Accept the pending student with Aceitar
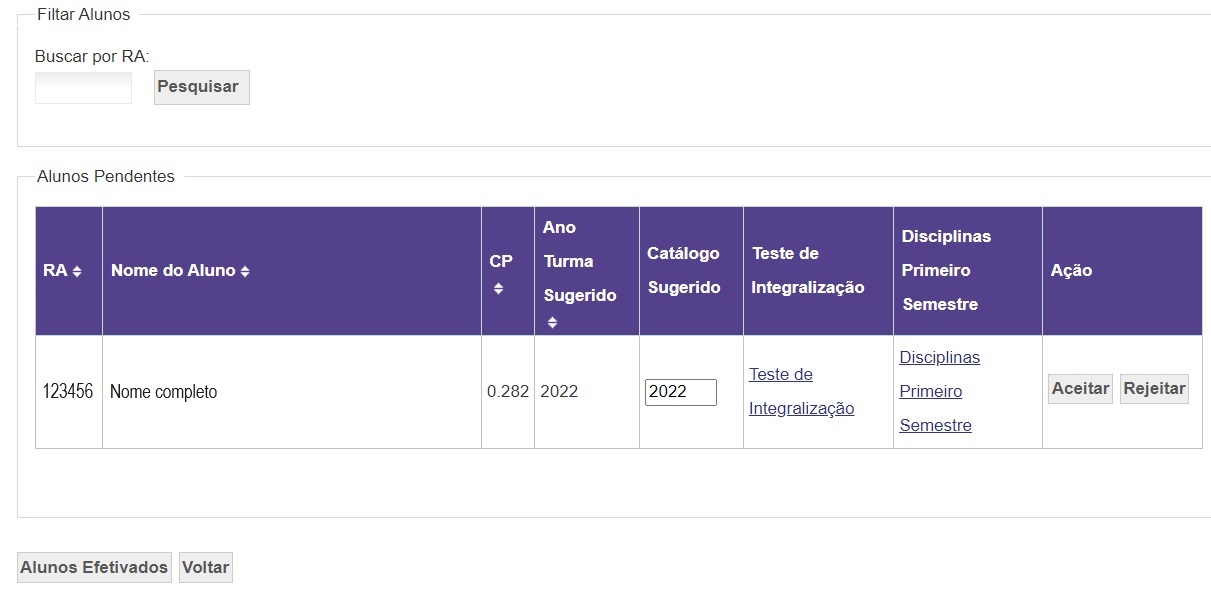The height and width of the screenshot is (597, 1211). coord(1080,389)
